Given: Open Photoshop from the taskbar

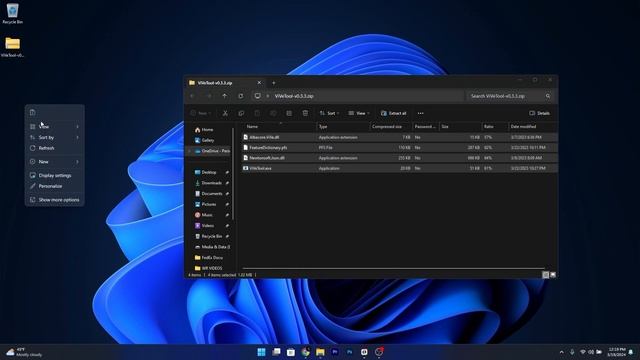Looking at the screenshot, I should [349, 352].
